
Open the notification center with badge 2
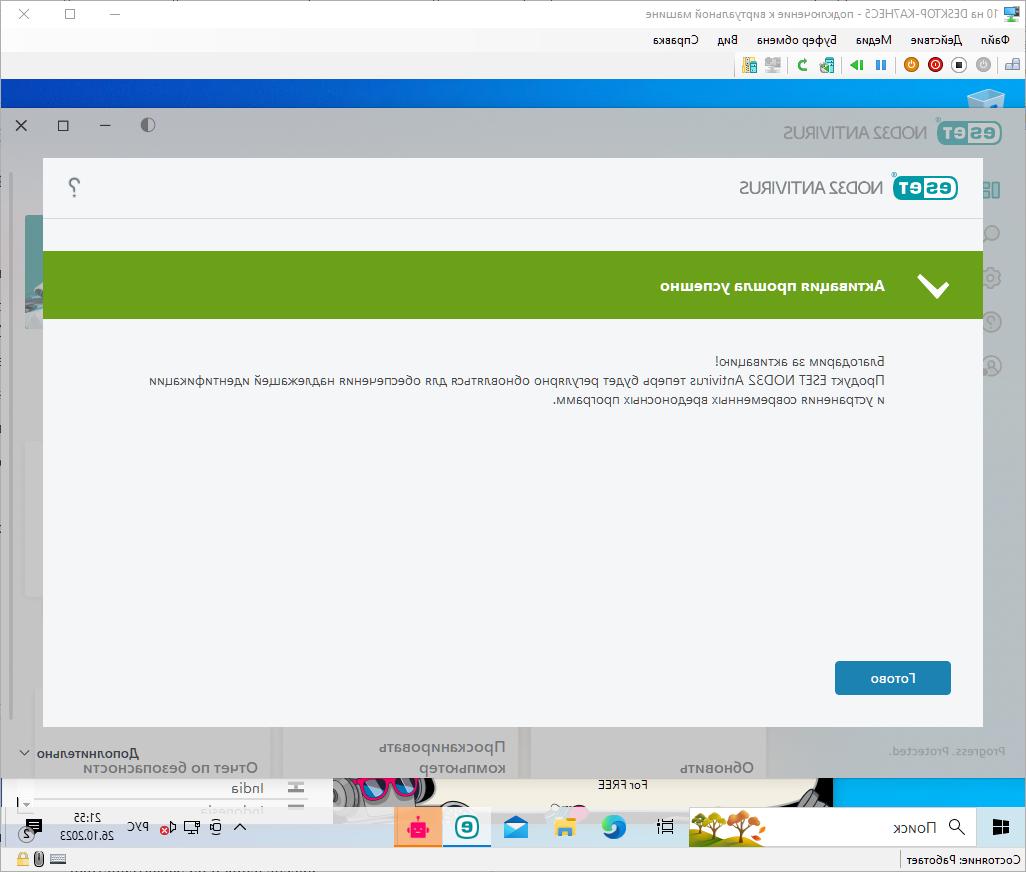coord(29,829)
